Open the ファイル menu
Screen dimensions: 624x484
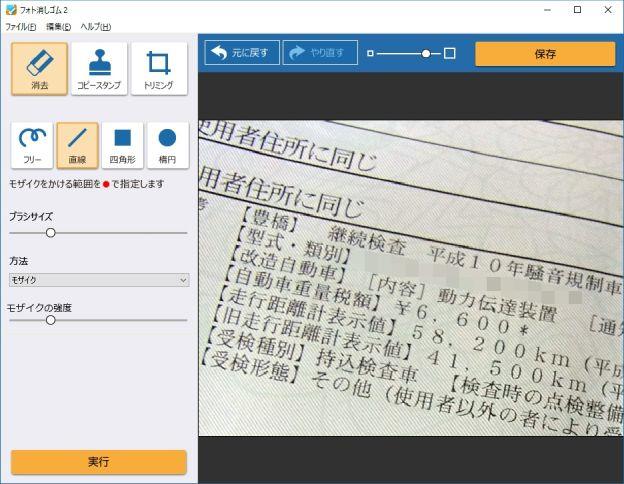pyautogui.click(x=21, y=27)
